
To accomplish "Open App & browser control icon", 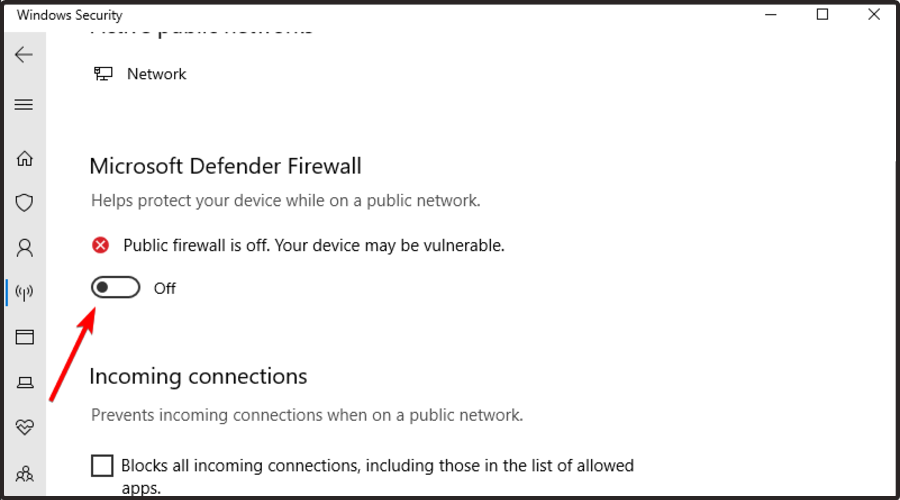I will (x=25, y=337).
